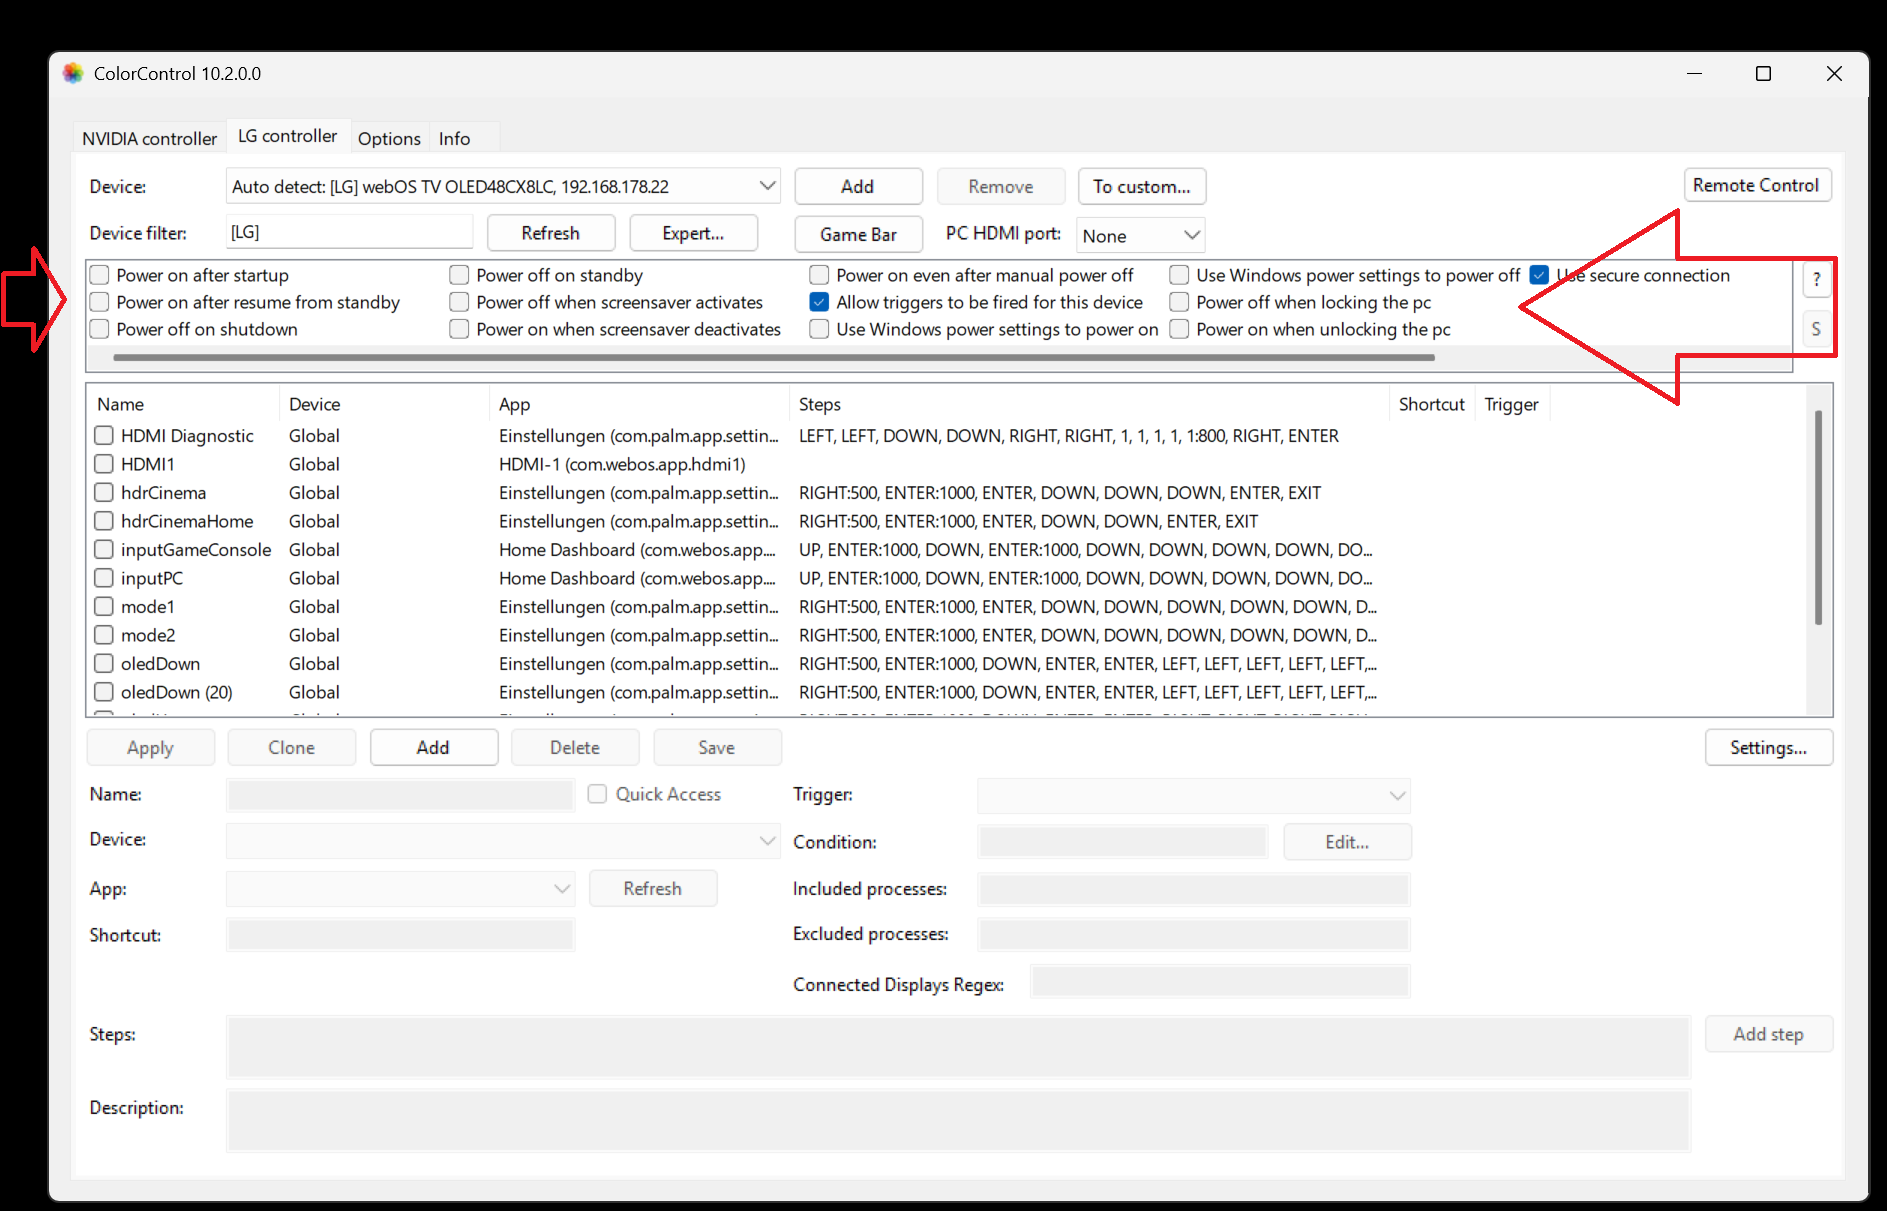Image resolution: width=1887 pixels, height=1211 pixels.
Task: Open the Settings... button
Action: [x=1769, y=748]
